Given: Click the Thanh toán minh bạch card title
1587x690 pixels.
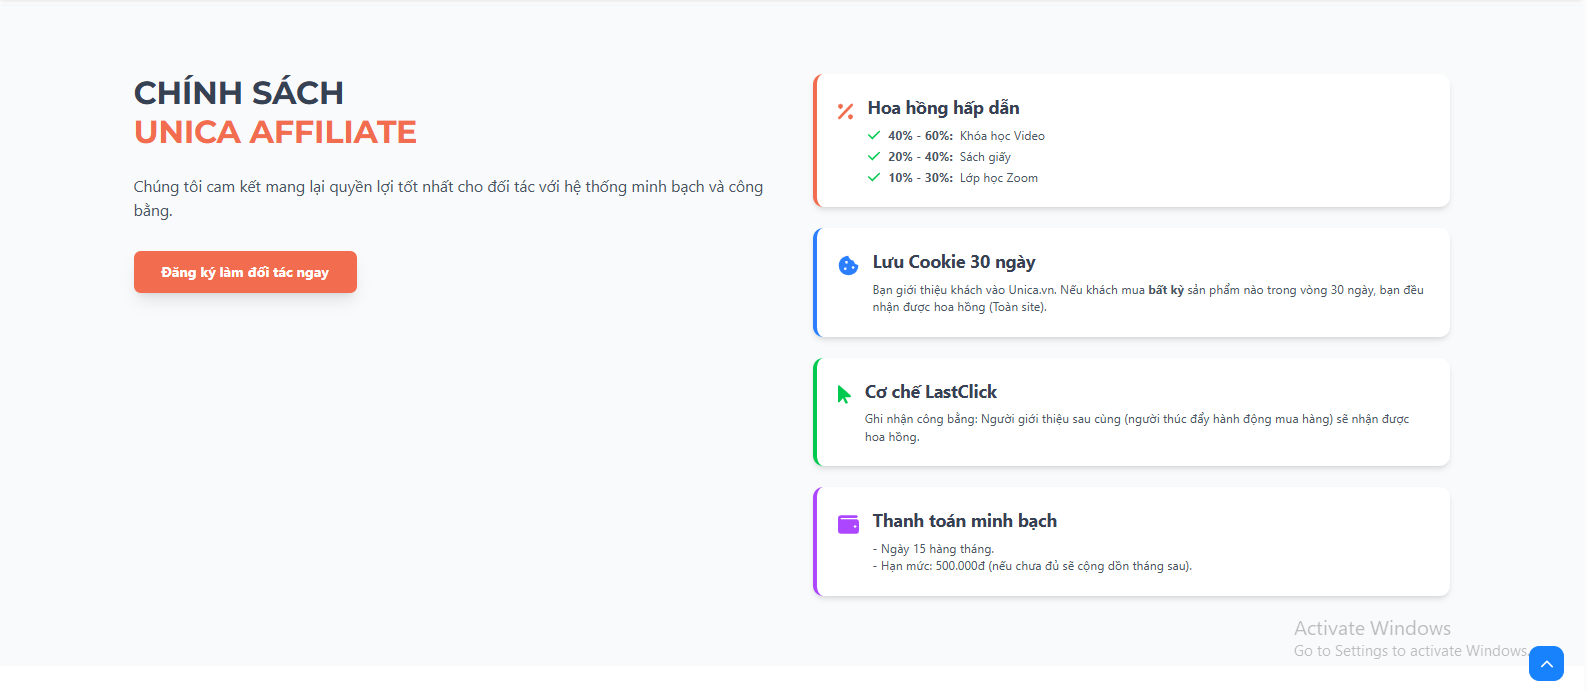Looking at the screenshot, I should point(964,521).
